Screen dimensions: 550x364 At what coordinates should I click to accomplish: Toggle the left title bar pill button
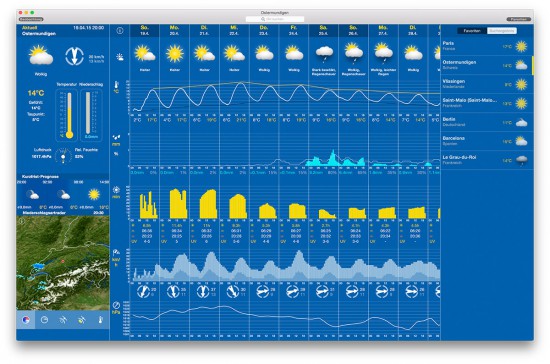tap(31, 19)
